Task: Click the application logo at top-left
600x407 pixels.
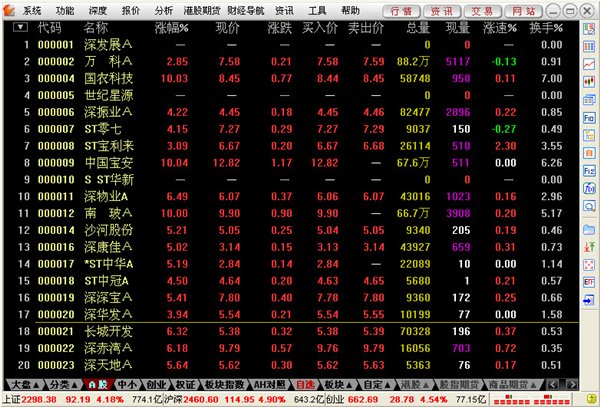Action: pyautogui.click(x=9, y=11)
